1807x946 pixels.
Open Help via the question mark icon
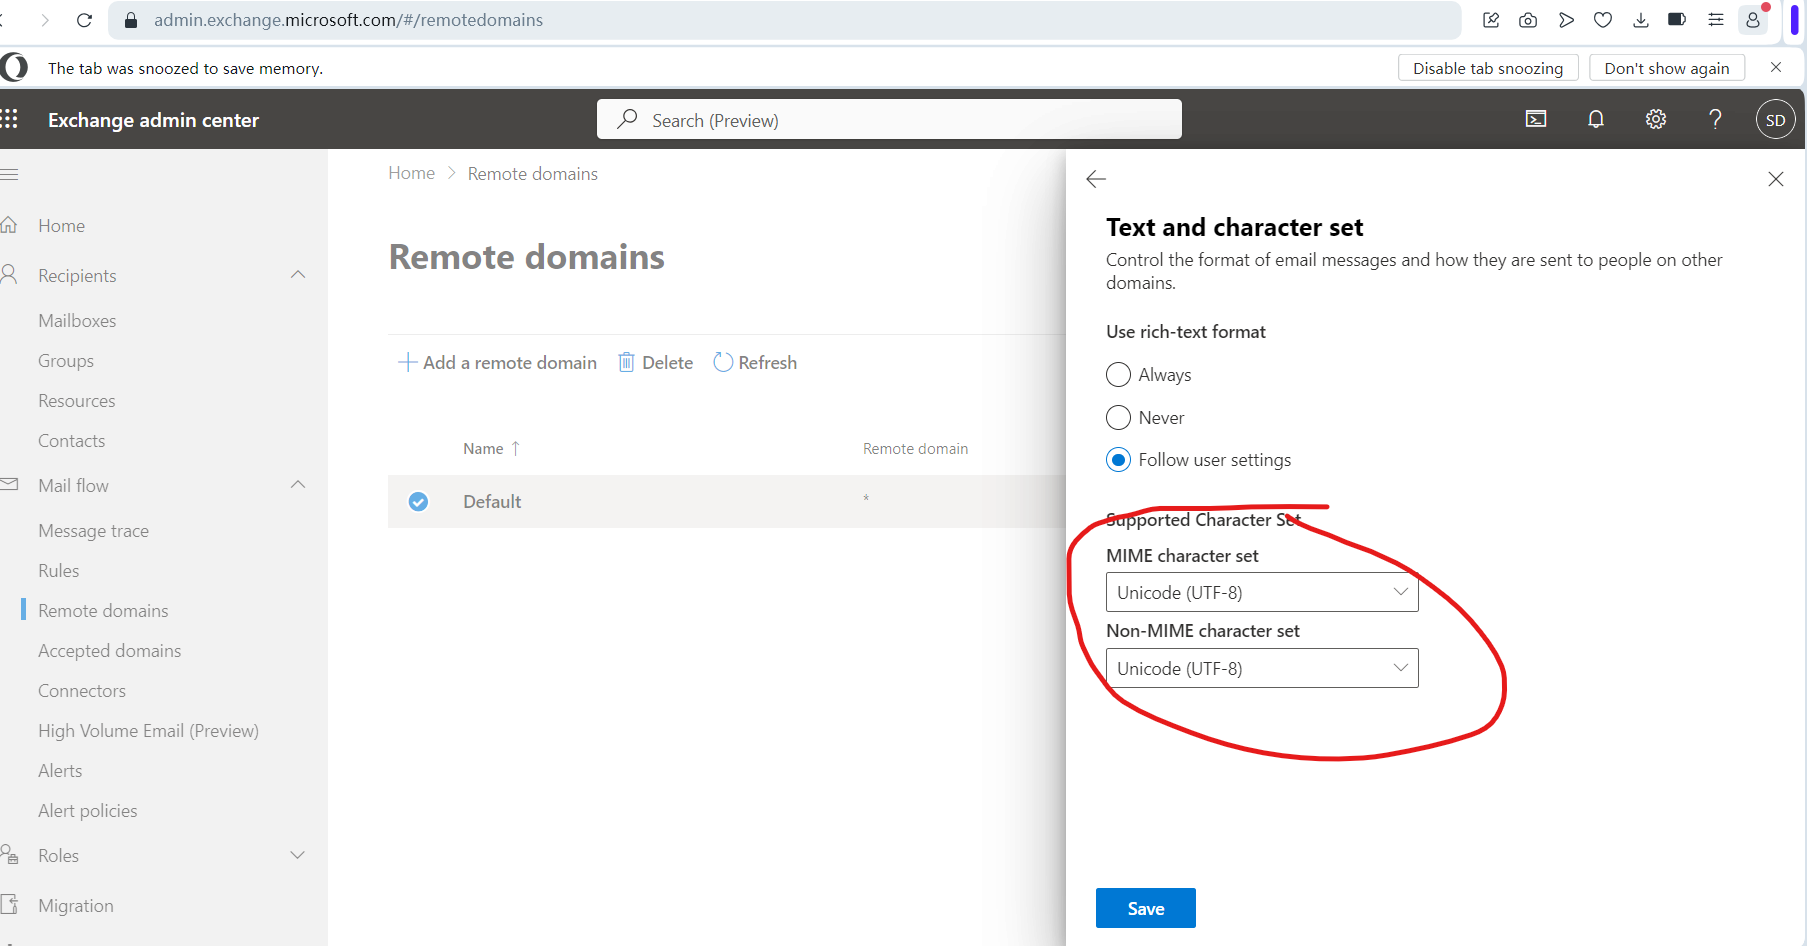pos(1715,119)
